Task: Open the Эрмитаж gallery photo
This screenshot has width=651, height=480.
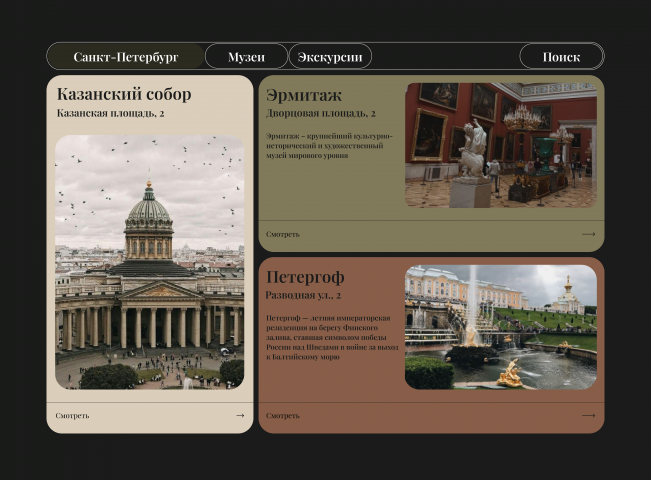Action: pyautogui.click(x=501, y=145)
